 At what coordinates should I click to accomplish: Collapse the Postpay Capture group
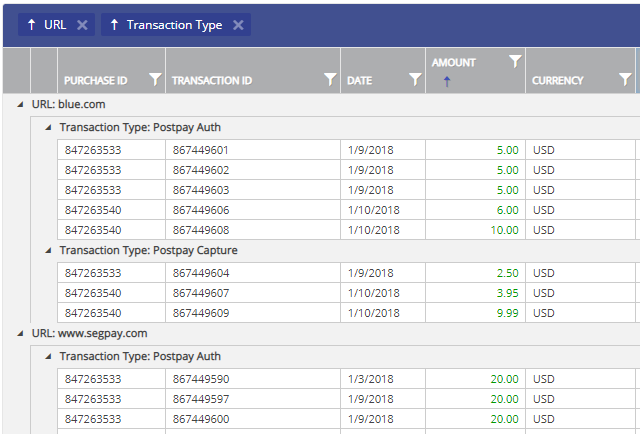click(48, 250)
